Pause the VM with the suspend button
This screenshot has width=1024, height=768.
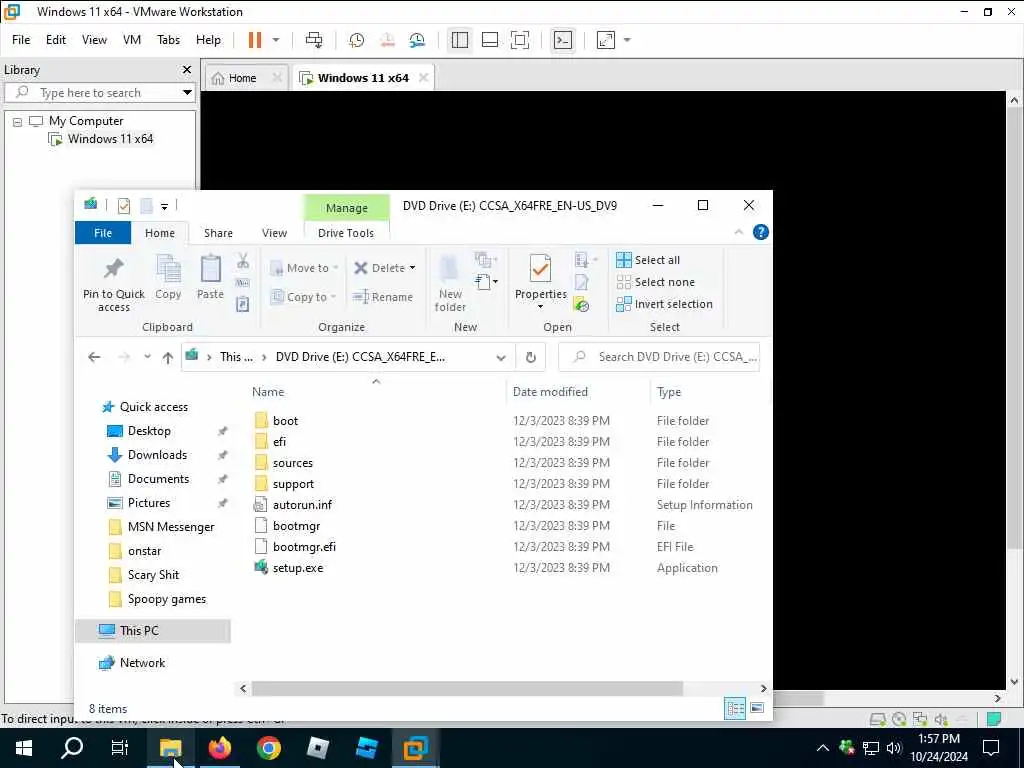point(255,40)
